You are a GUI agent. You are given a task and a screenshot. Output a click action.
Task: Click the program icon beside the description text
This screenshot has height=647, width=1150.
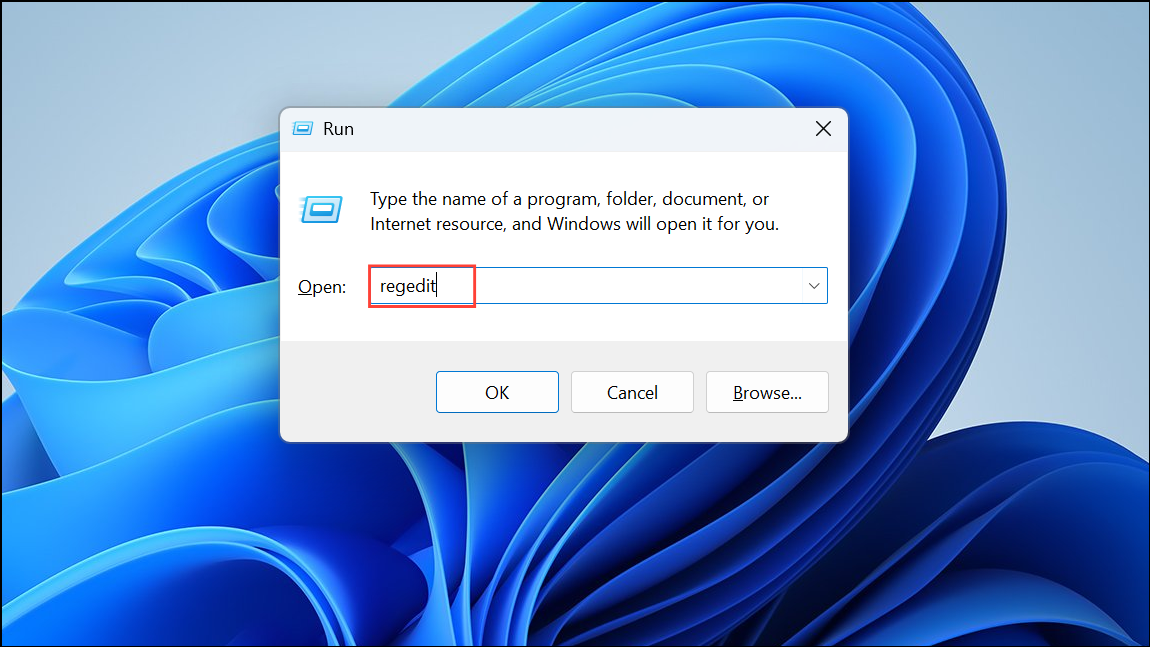(x=321, y=210)
